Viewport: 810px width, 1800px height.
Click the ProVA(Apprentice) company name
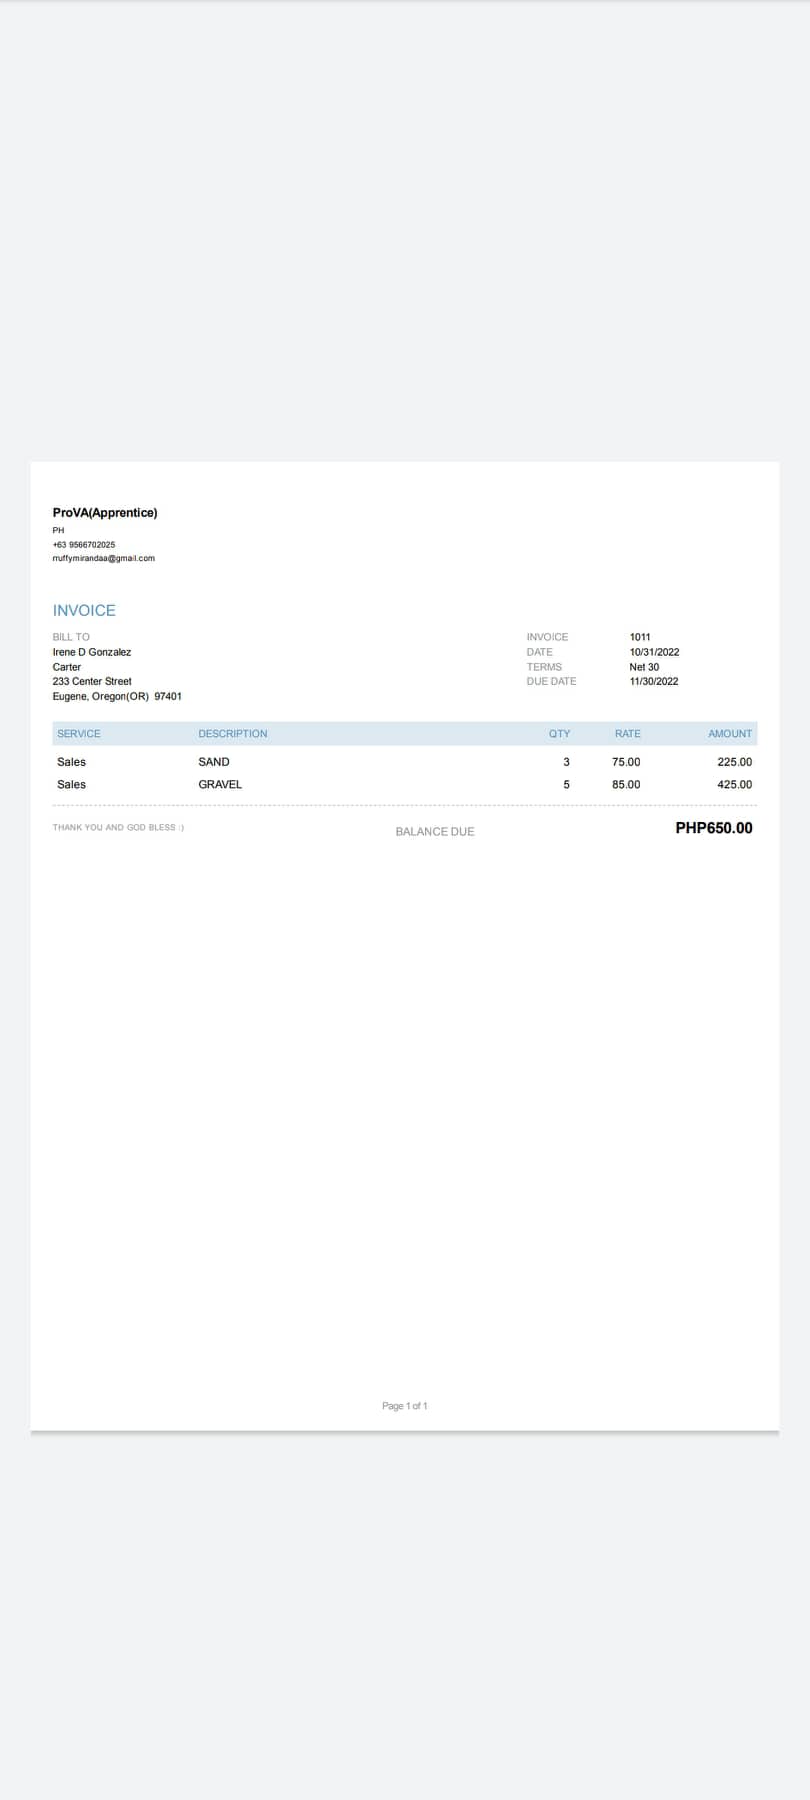point(105,513)
